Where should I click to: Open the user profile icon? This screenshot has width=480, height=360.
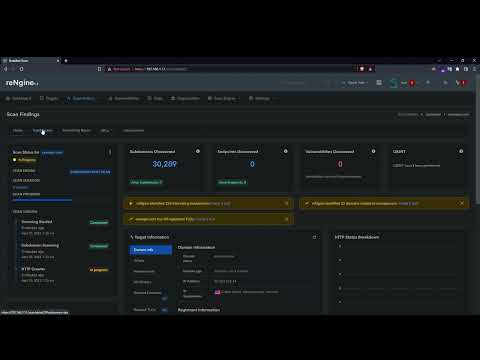445,83
